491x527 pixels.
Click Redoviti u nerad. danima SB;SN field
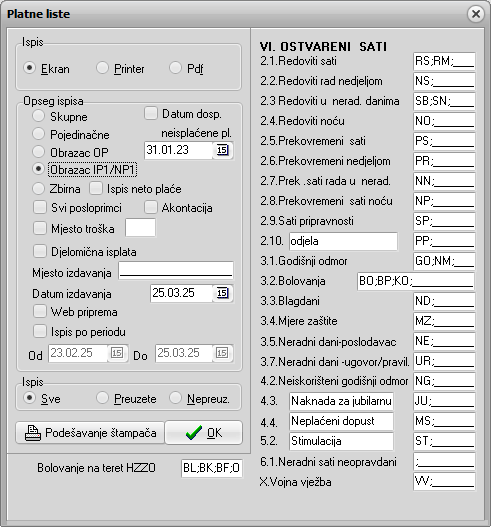(x=444, y=101)
